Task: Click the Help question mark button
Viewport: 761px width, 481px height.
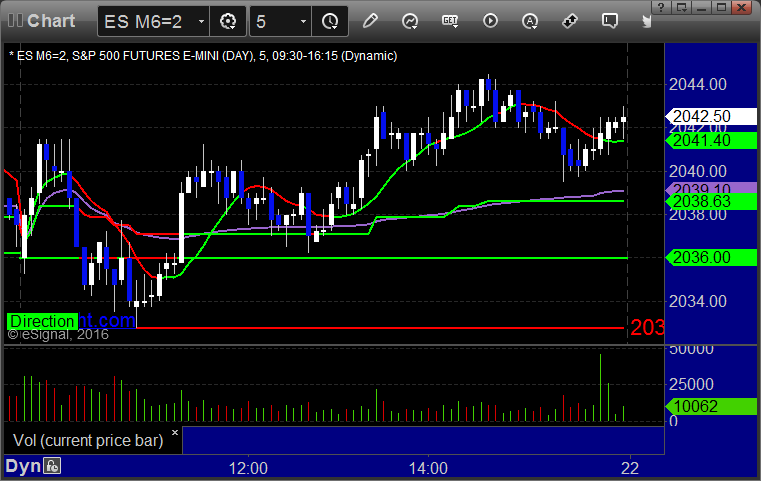Action: point(661,7)
